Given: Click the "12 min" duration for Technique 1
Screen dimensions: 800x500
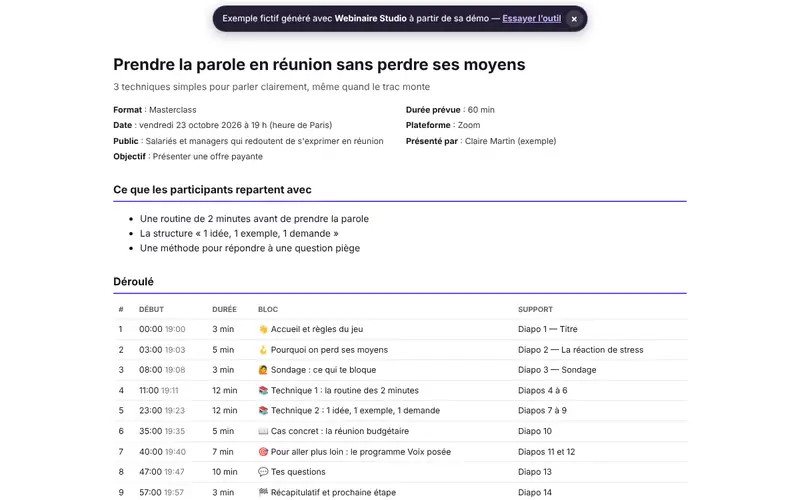Looking at the screenshot, I should 224,390.
